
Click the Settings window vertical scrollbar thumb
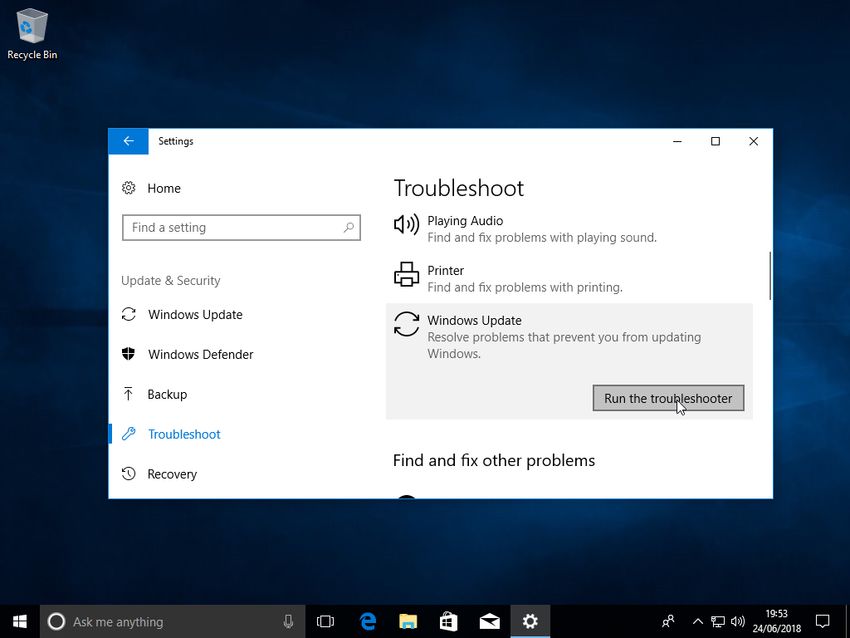click(770, 275)
